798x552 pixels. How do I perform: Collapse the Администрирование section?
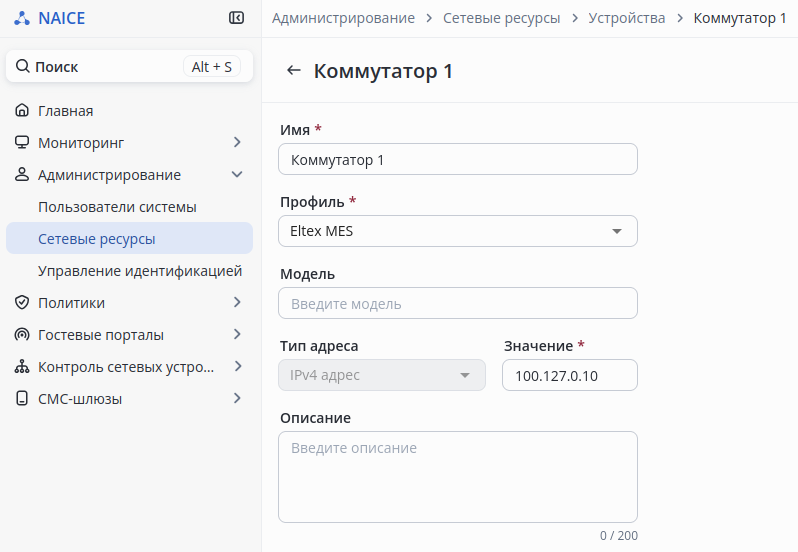(x=237, y=175)
